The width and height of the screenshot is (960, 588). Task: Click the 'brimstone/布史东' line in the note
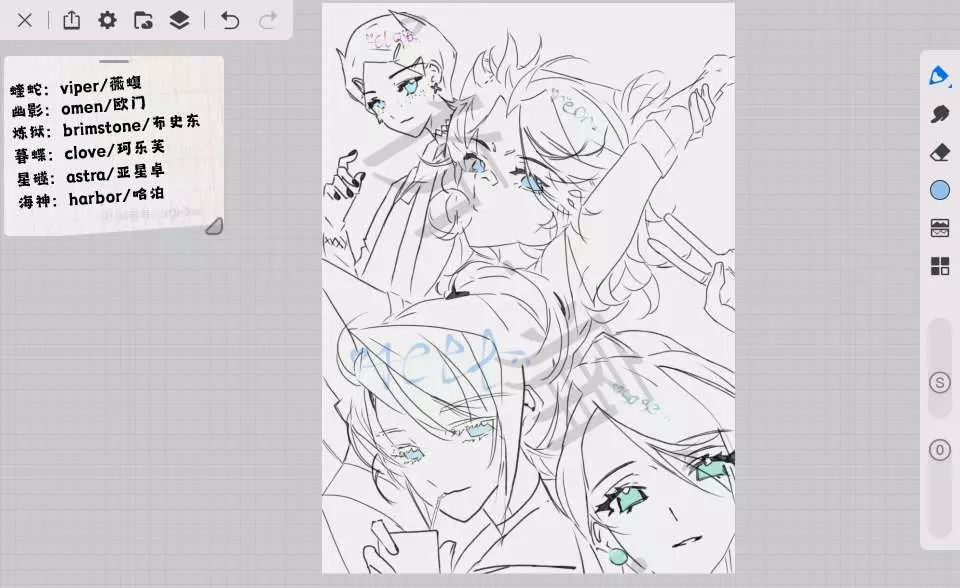(x=106, y=128)
